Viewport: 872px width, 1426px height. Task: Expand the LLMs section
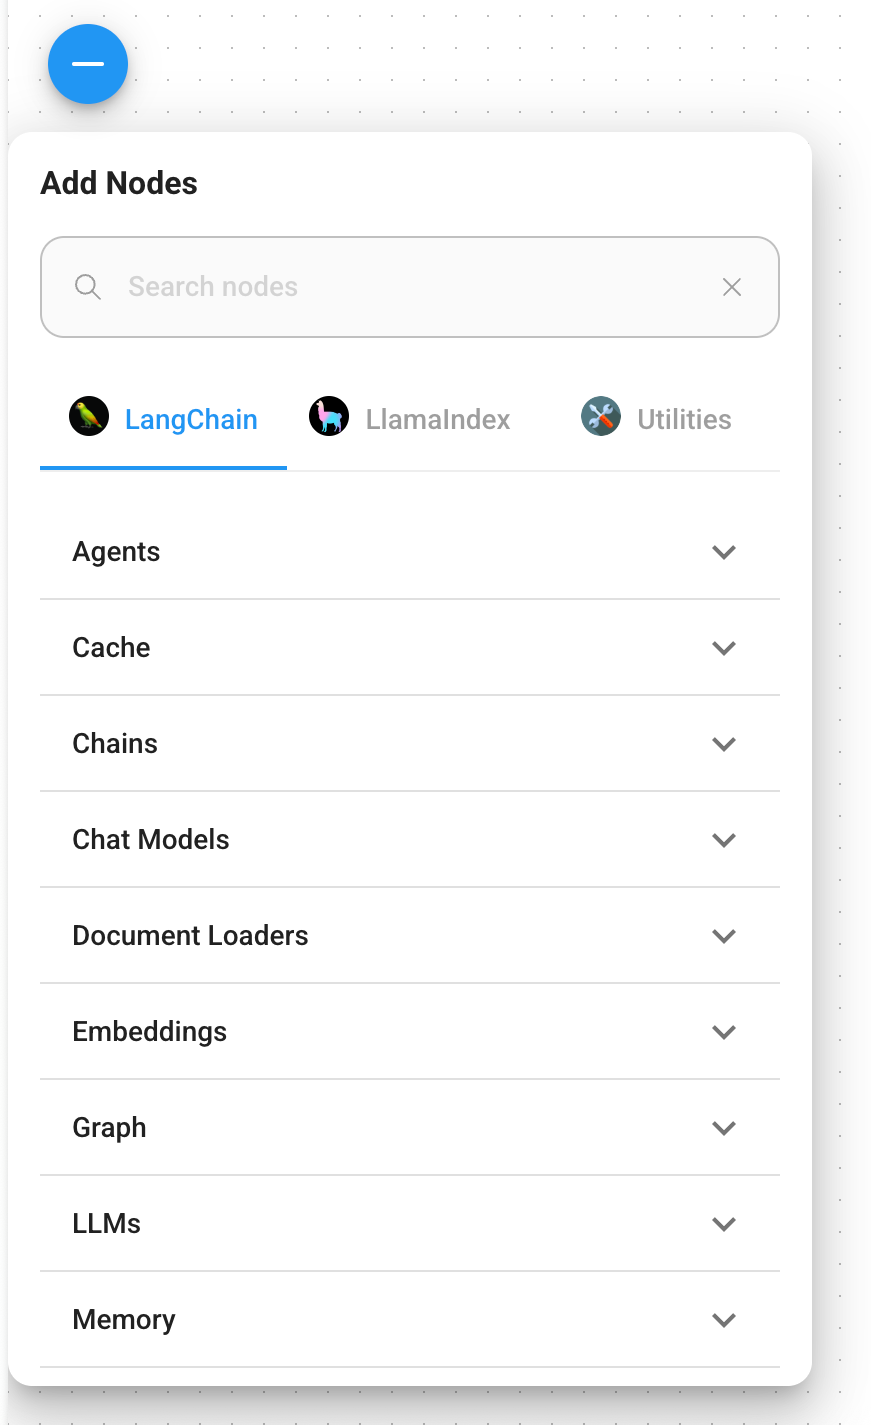[x=410, y=1224]
